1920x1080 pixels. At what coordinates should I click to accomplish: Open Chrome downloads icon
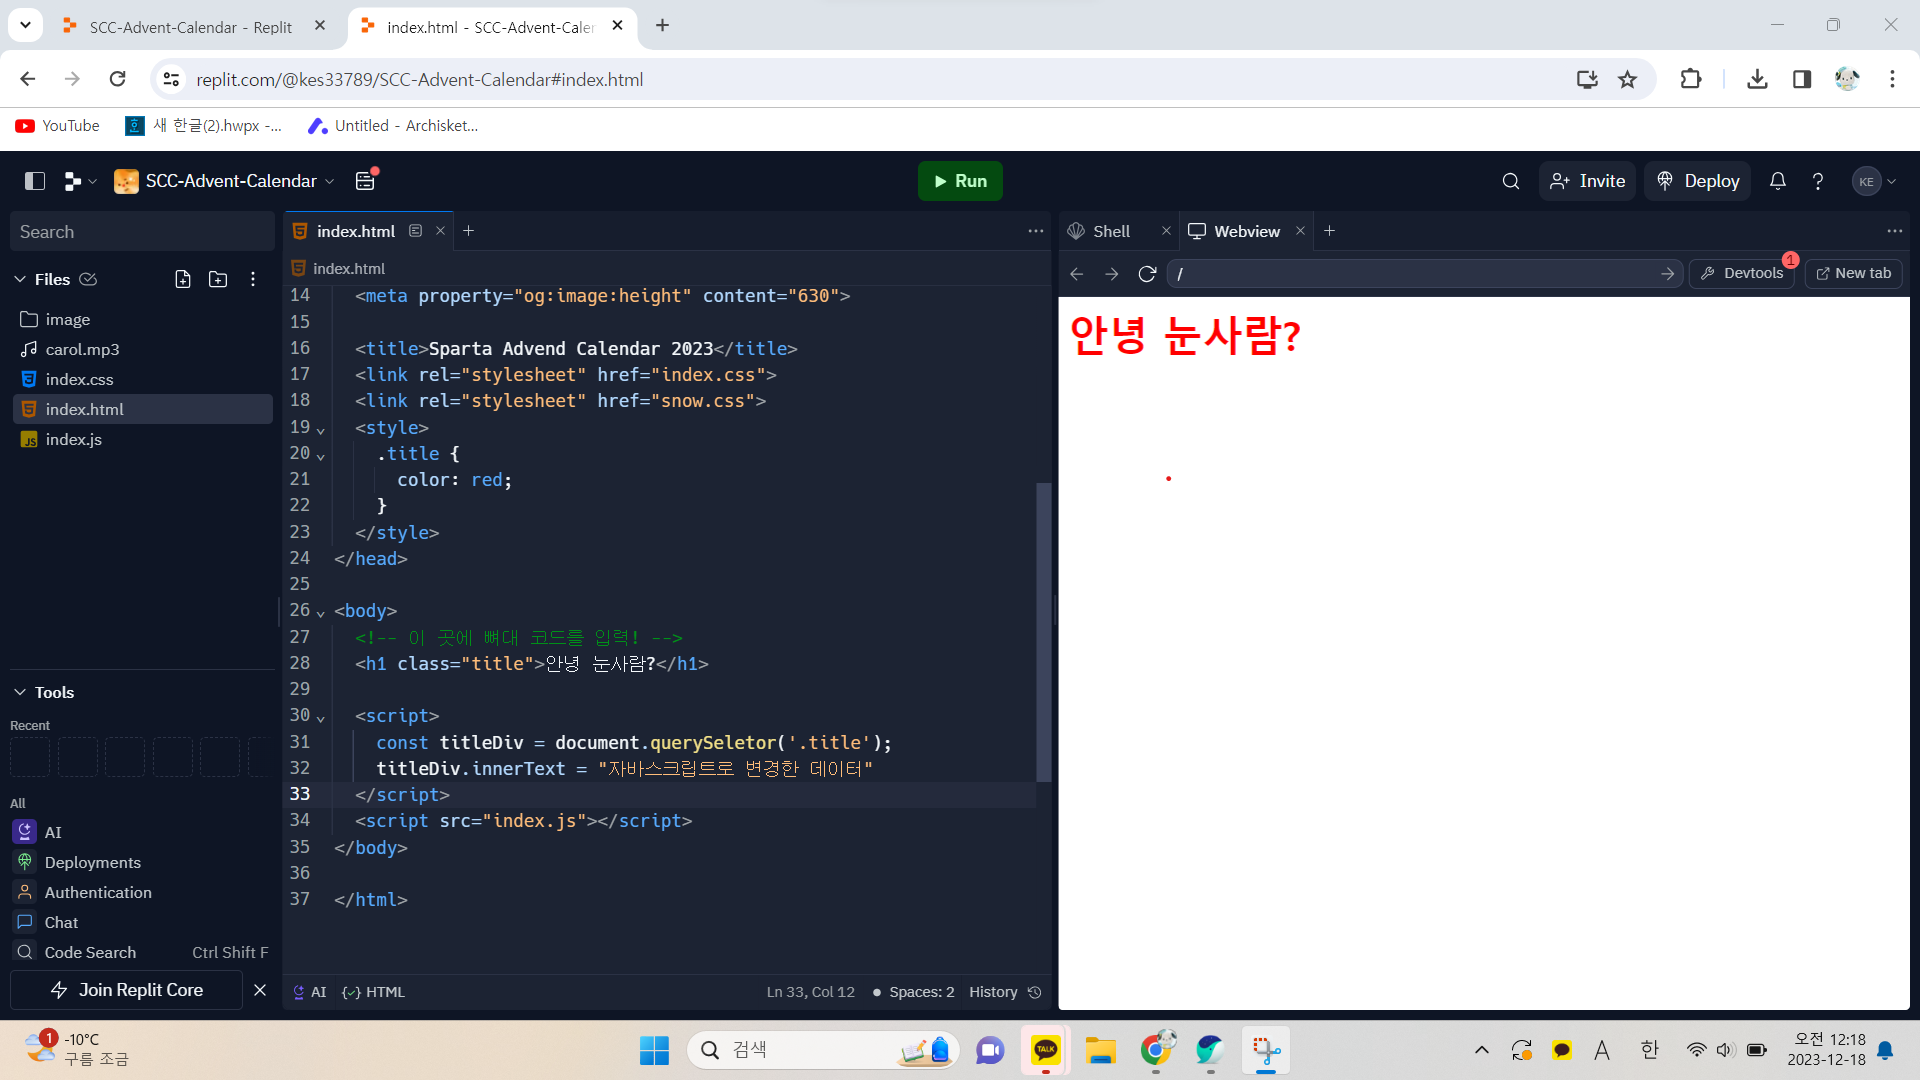[1757, 80]
